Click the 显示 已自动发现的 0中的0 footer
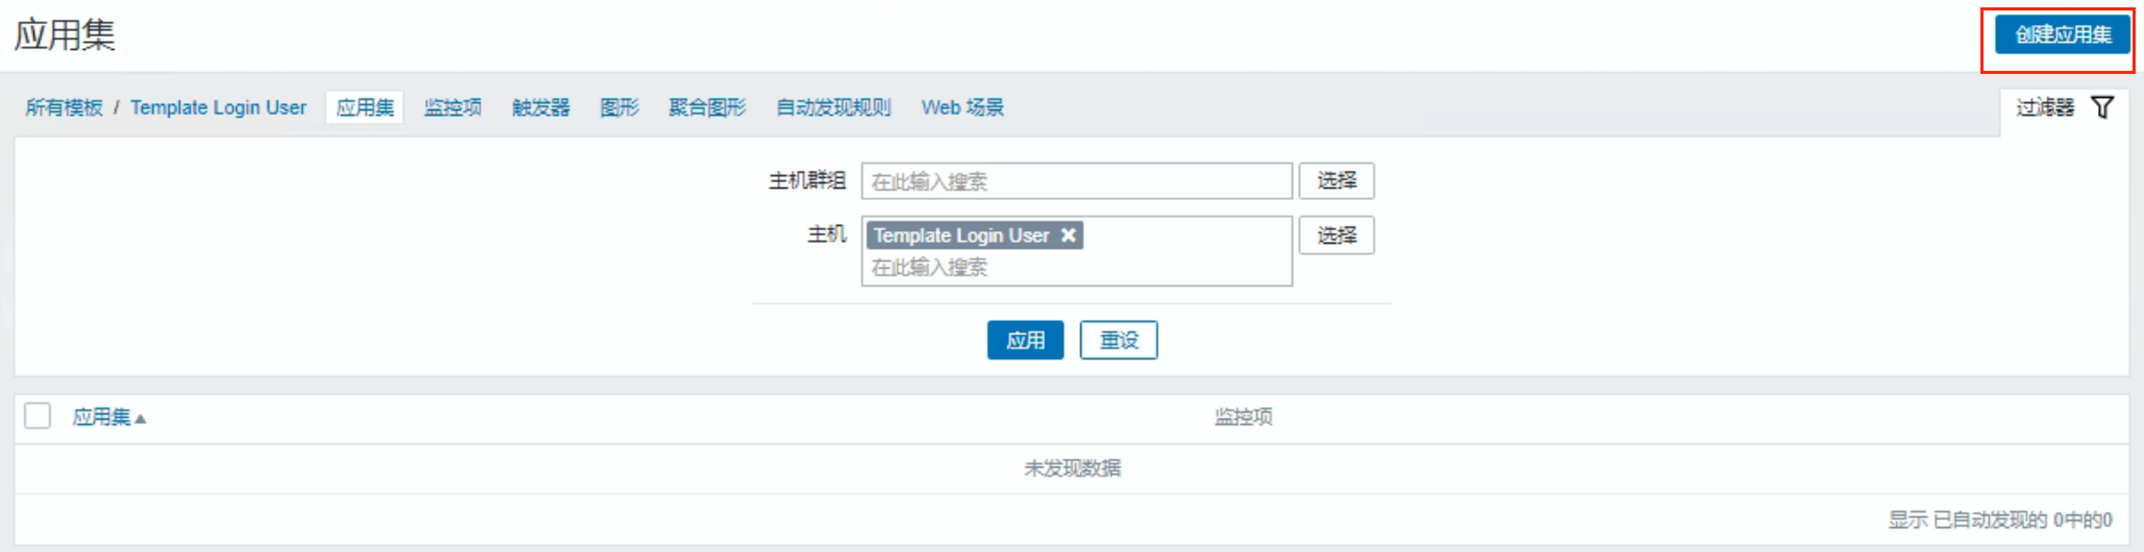The width and height of the screenshot is (2144, 552). (2000, 520)
